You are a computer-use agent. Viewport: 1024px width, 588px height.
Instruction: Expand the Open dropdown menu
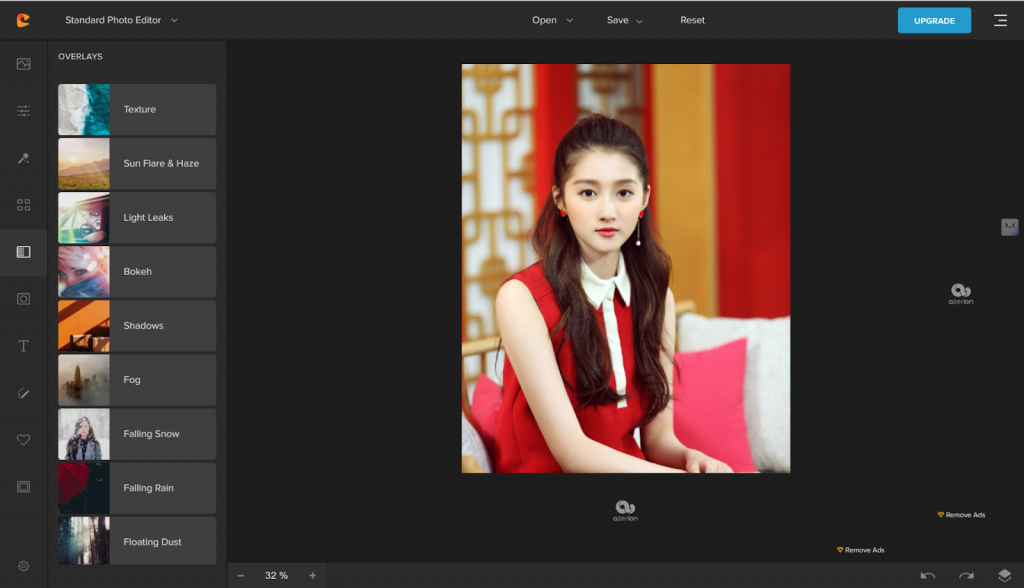click(552, 20)
